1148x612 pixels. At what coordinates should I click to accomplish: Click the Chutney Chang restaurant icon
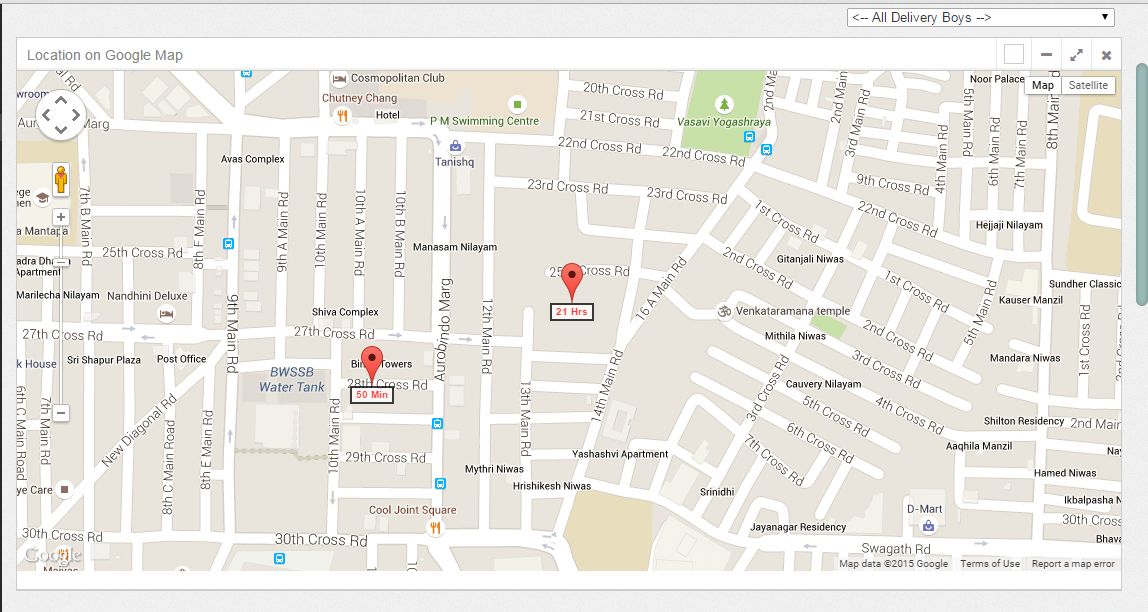[x=342, y=116]
